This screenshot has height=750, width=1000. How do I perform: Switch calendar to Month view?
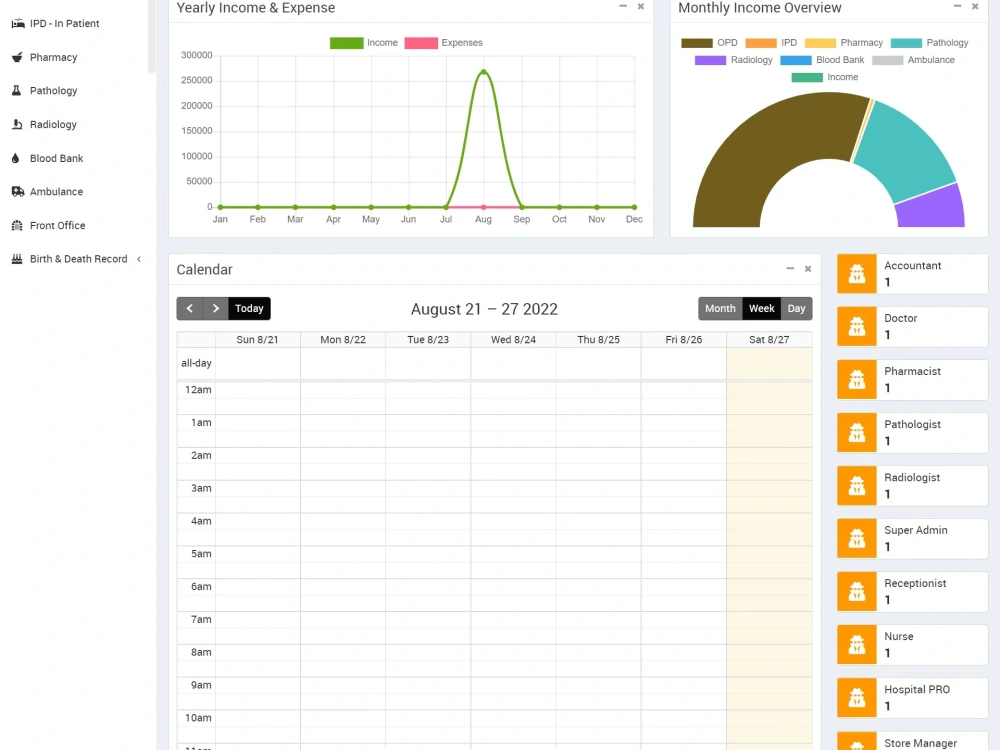click(x=720, y=309)
